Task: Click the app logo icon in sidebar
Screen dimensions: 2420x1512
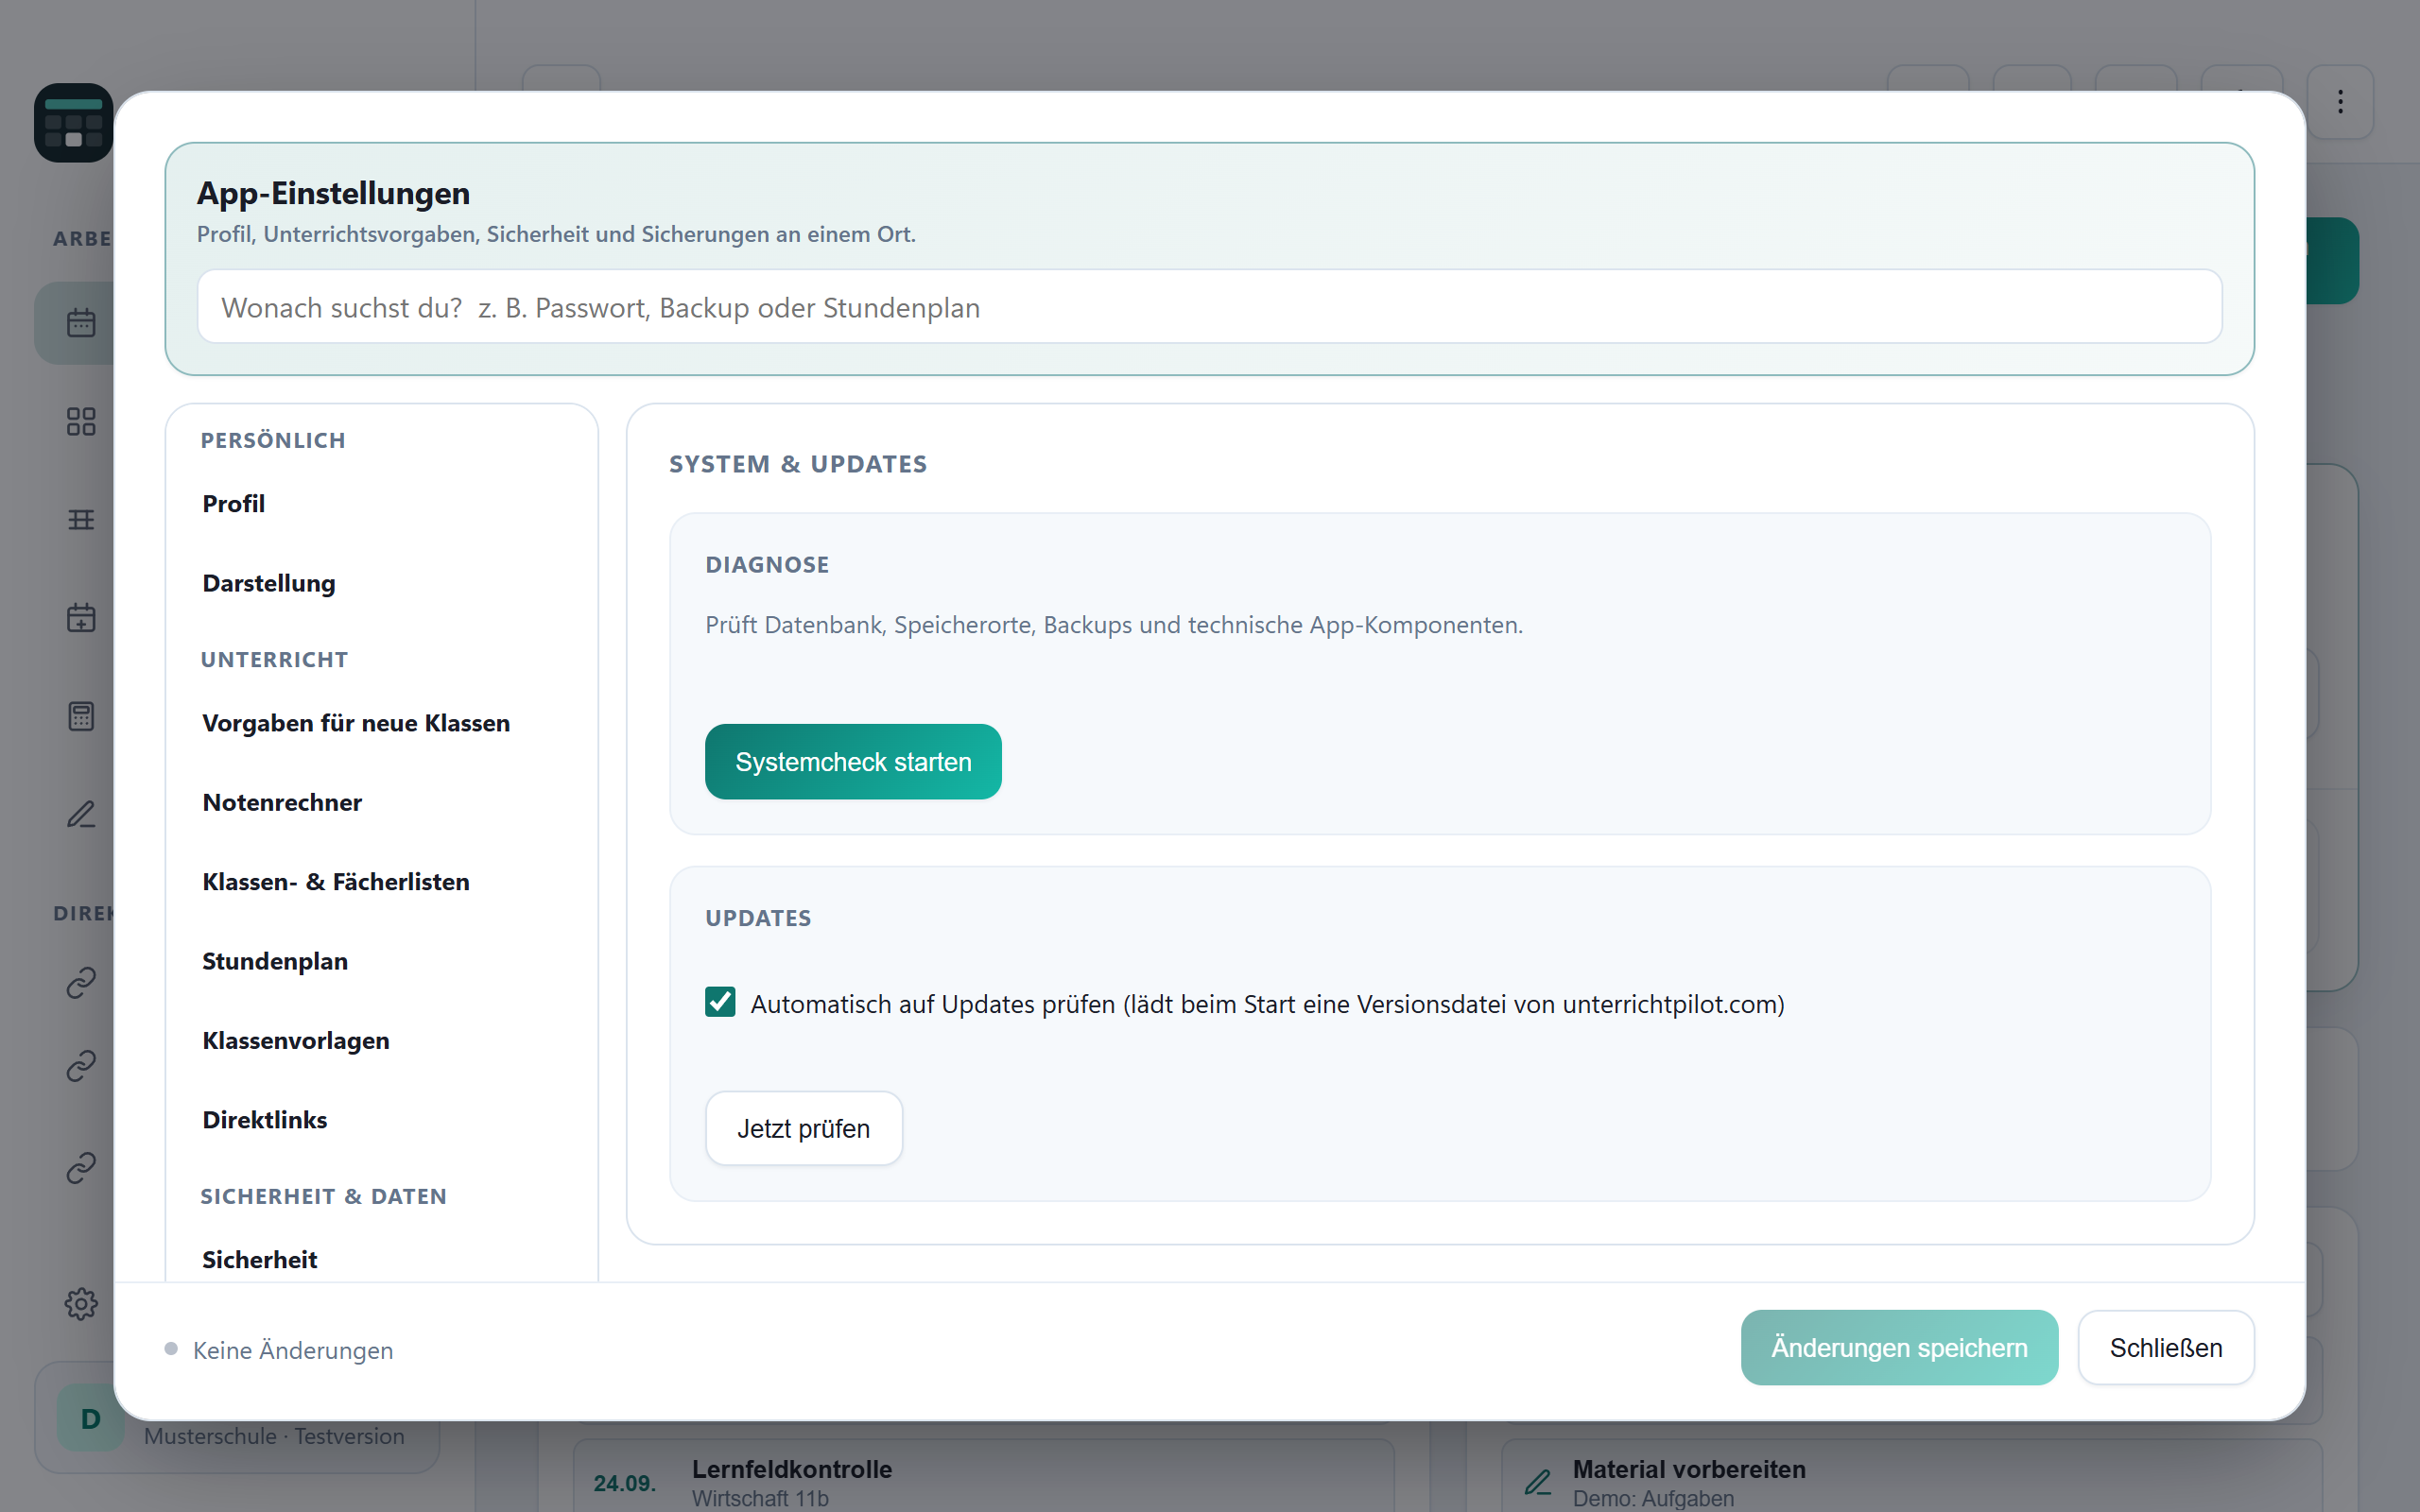Action: pyautogui.click(x=73, y=122)
